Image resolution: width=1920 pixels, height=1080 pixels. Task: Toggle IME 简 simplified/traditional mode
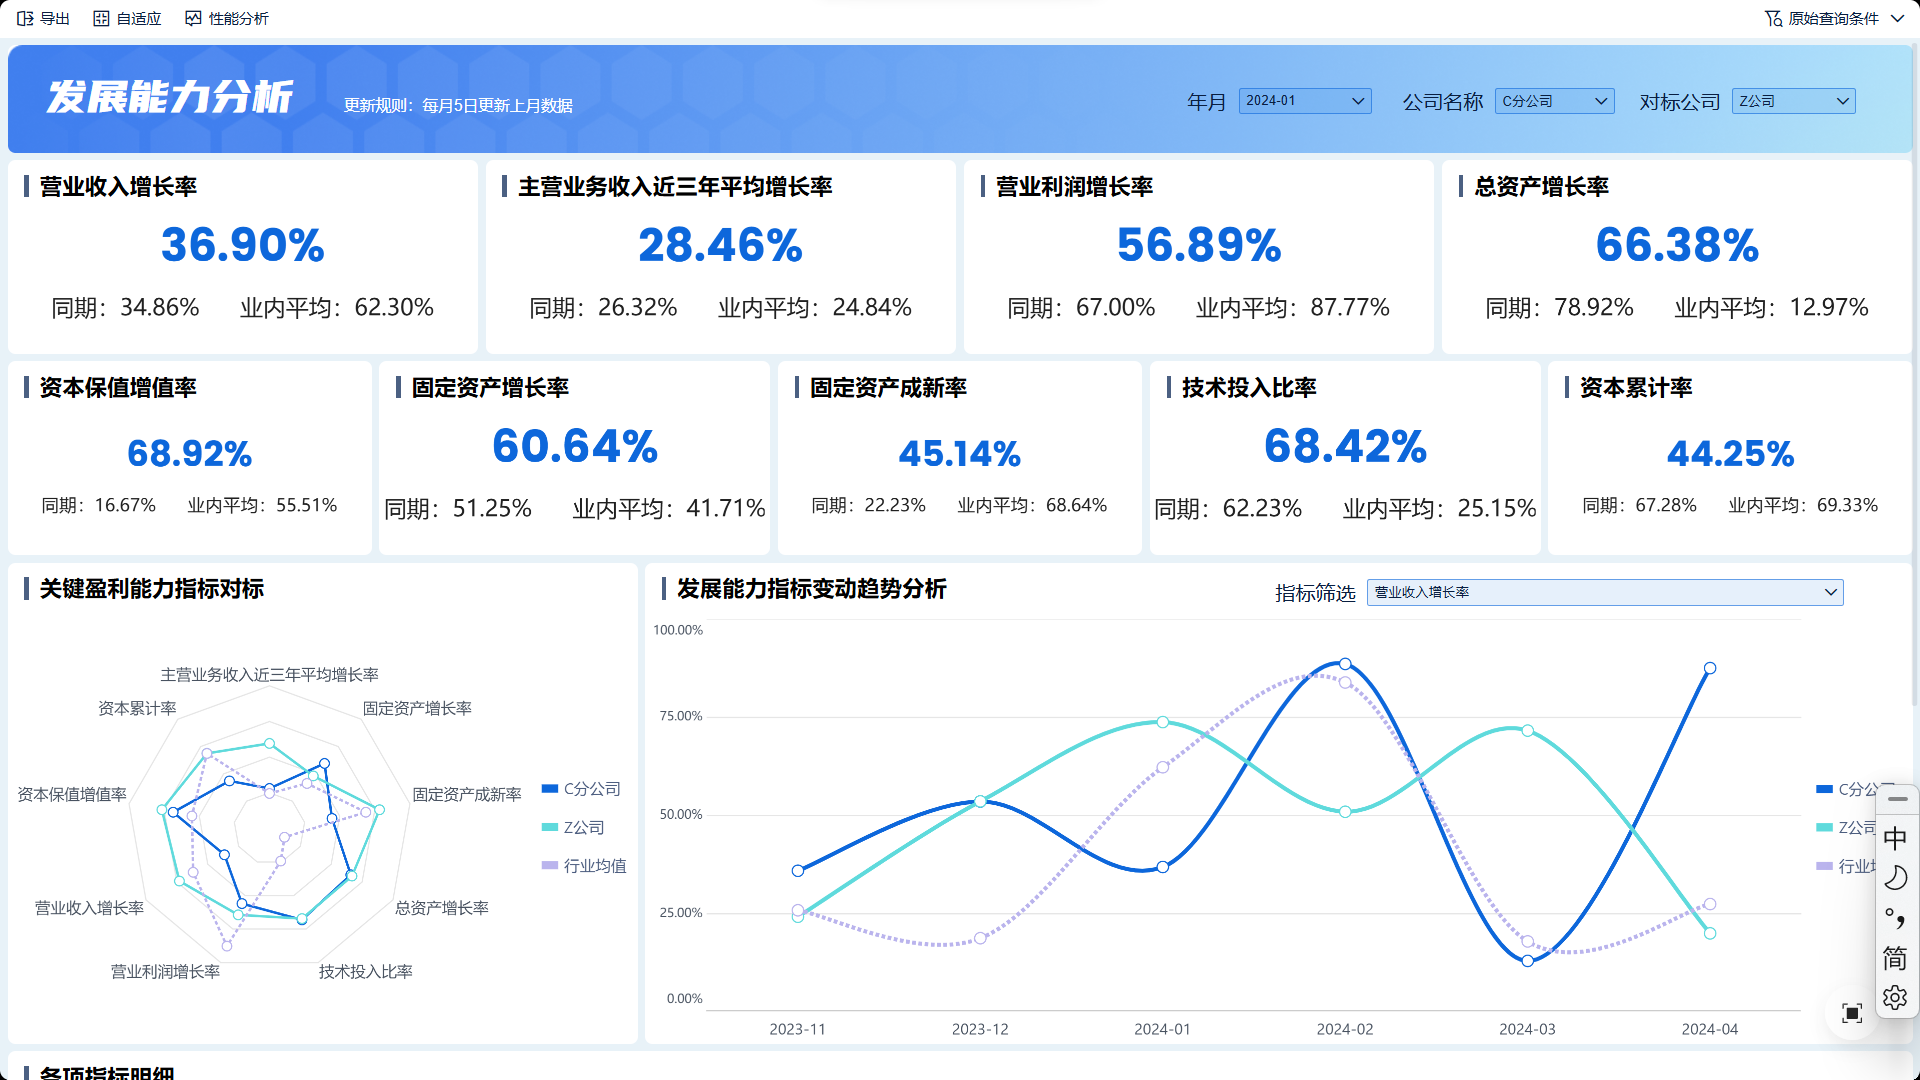tap(1895, 958)
